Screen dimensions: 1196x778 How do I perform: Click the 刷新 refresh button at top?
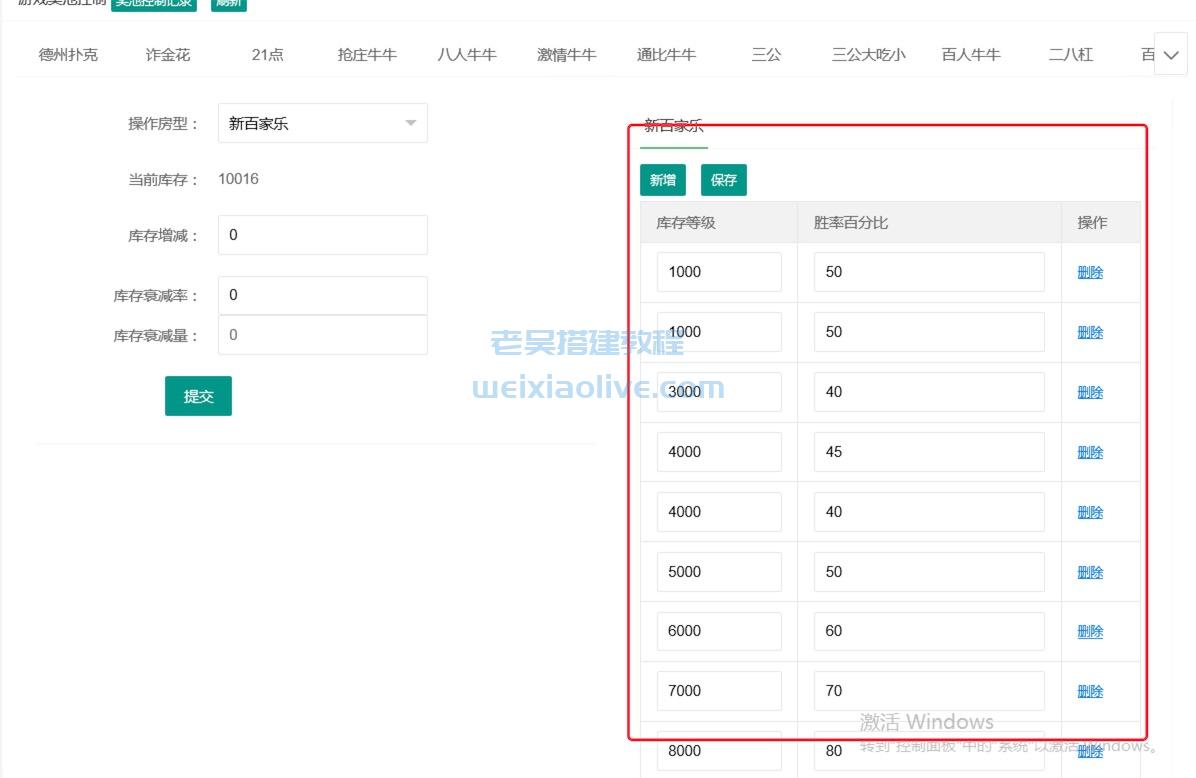227,4
